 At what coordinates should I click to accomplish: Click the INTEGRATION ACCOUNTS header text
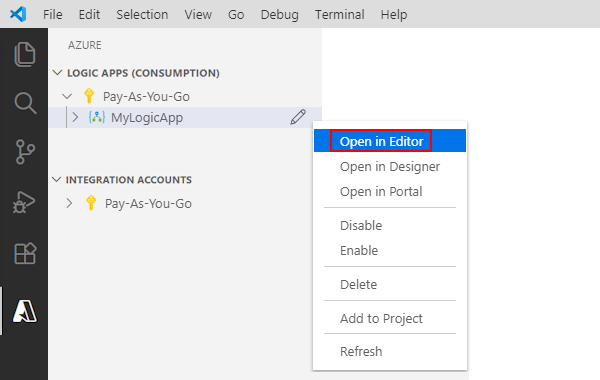(129, 179)
